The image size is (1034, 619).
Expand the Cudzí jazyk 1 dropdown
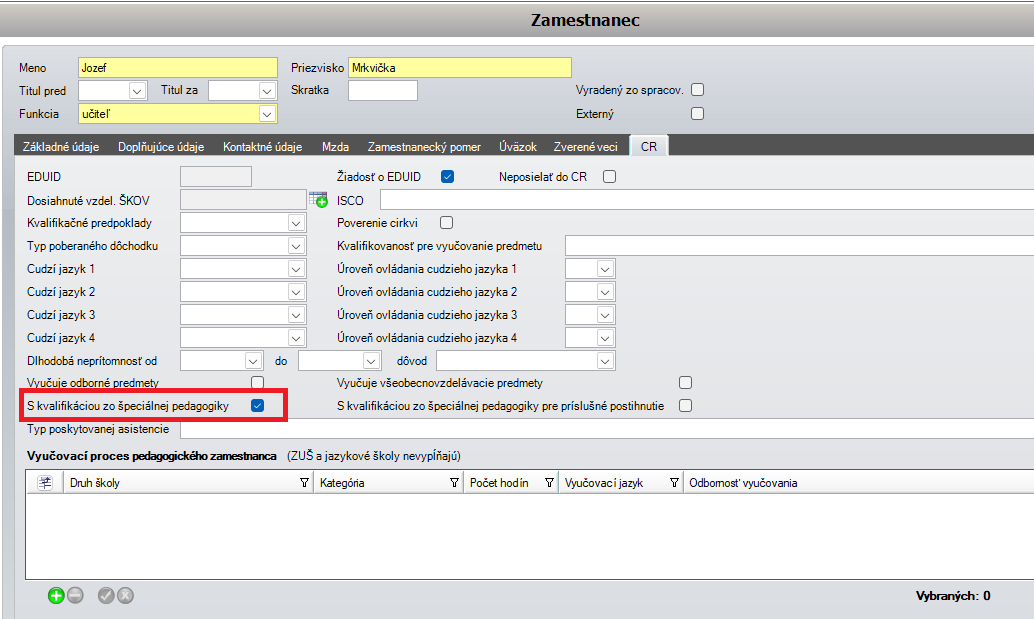pyautogui.click(x=296, y=269)
